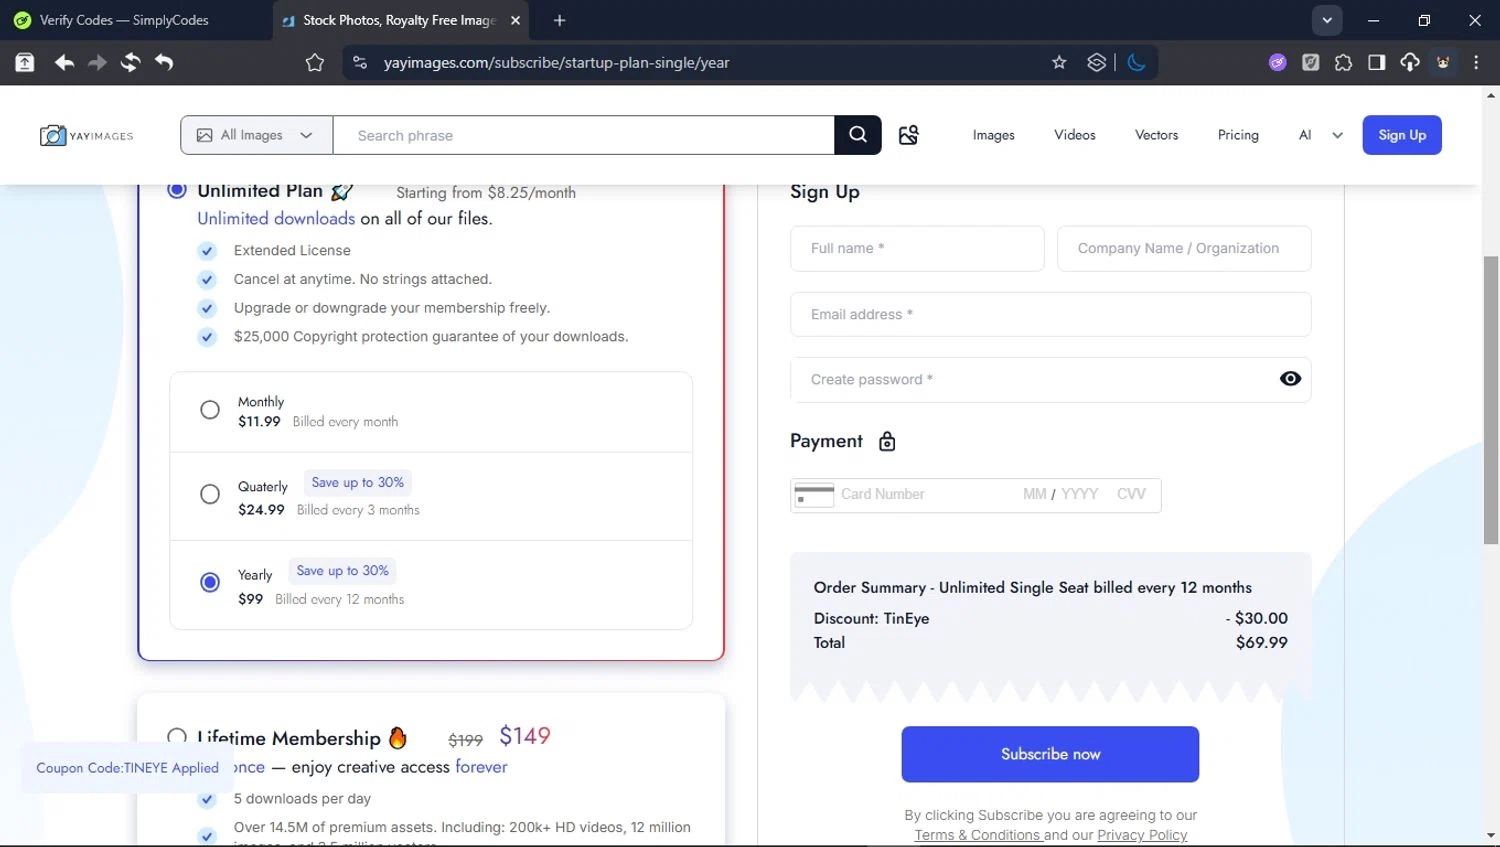The image size is (1500, 847).
Task: Click the purple round extension icon
Action: pyautogui.click(x=1277, y=62)
